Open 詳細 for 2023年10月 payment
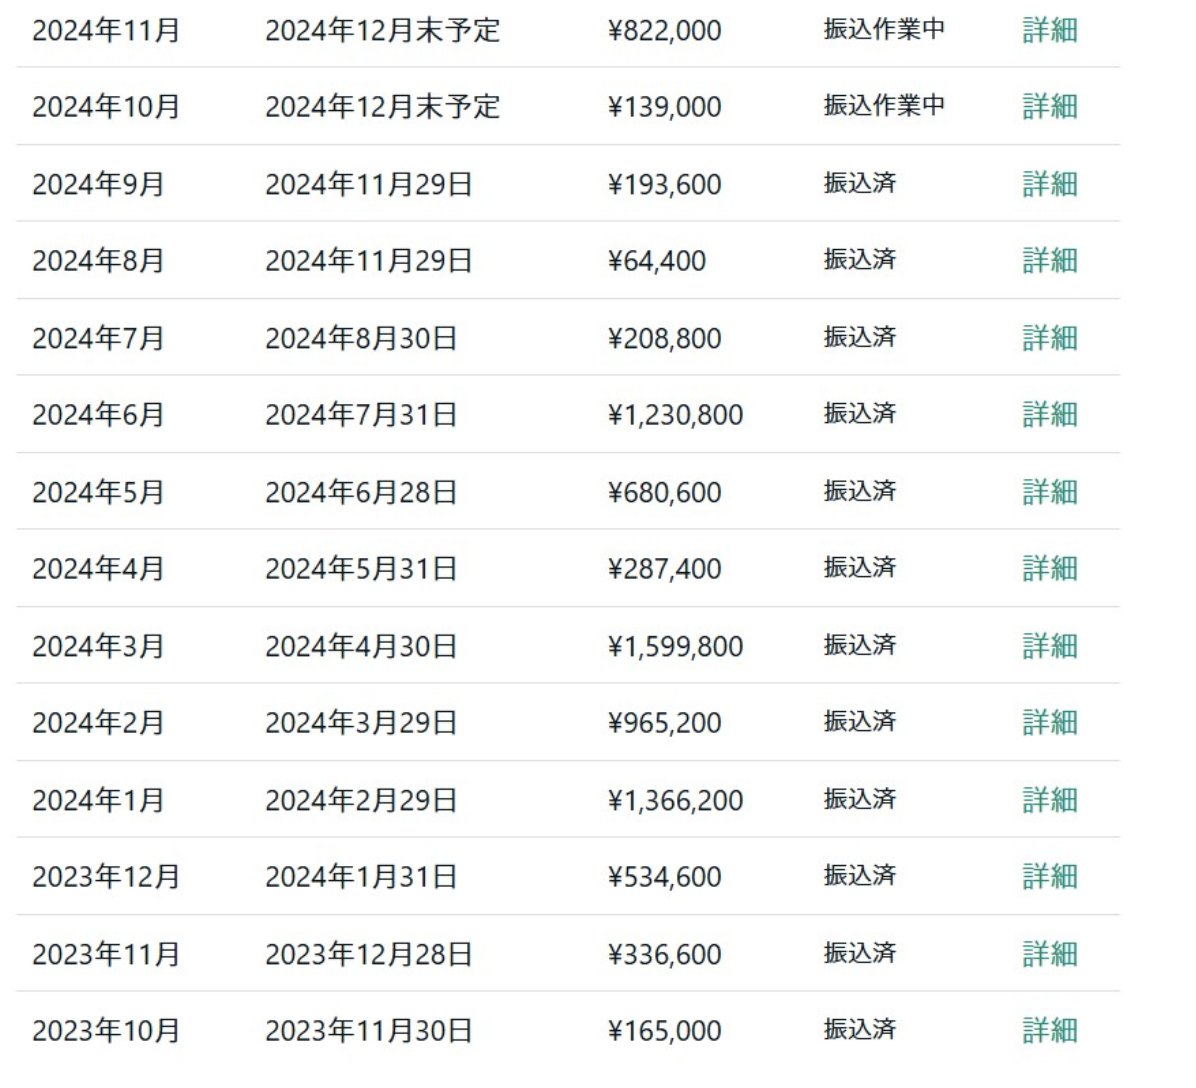Image resolution: width=1196 pixels, height=1088 pixels. (x=1050, y=1030)
